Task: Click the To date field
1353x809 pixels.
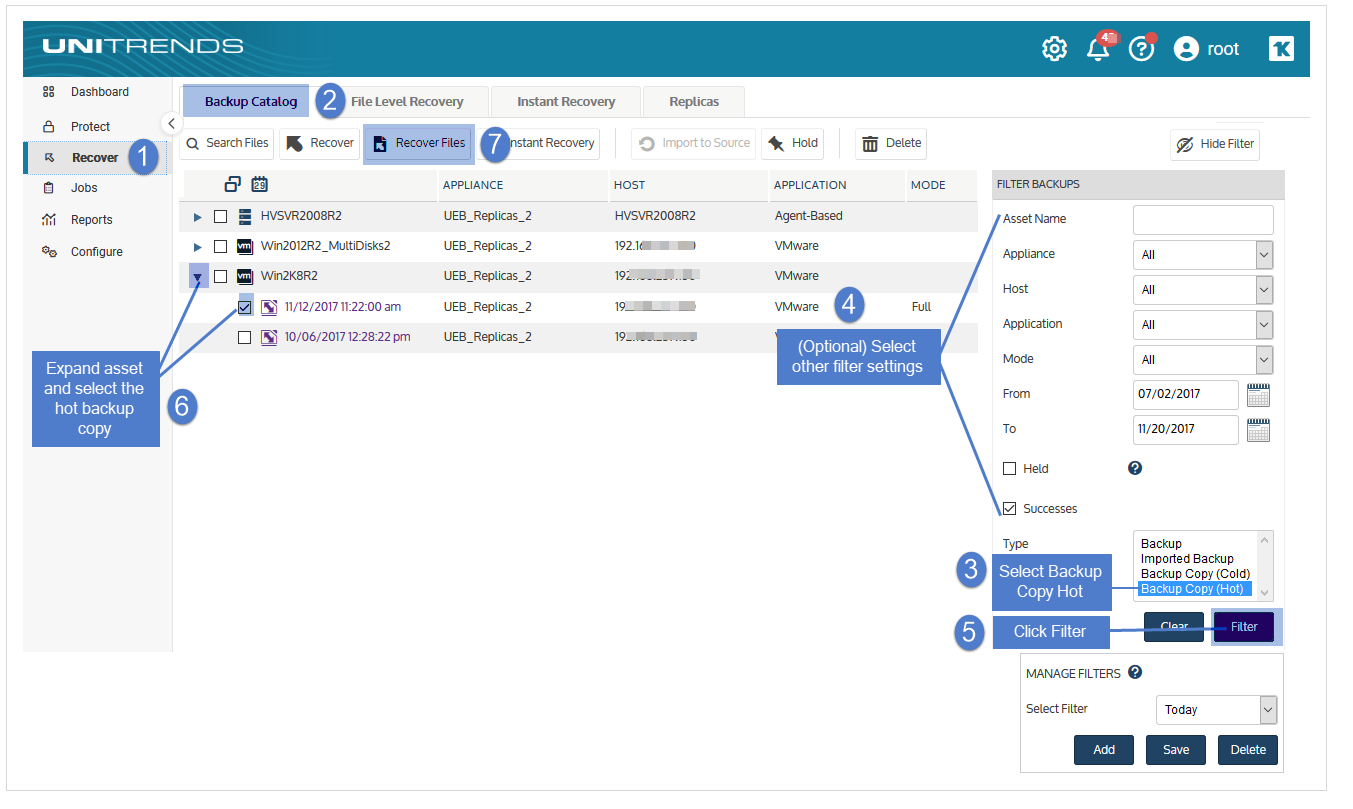Action: (1186, 430)
